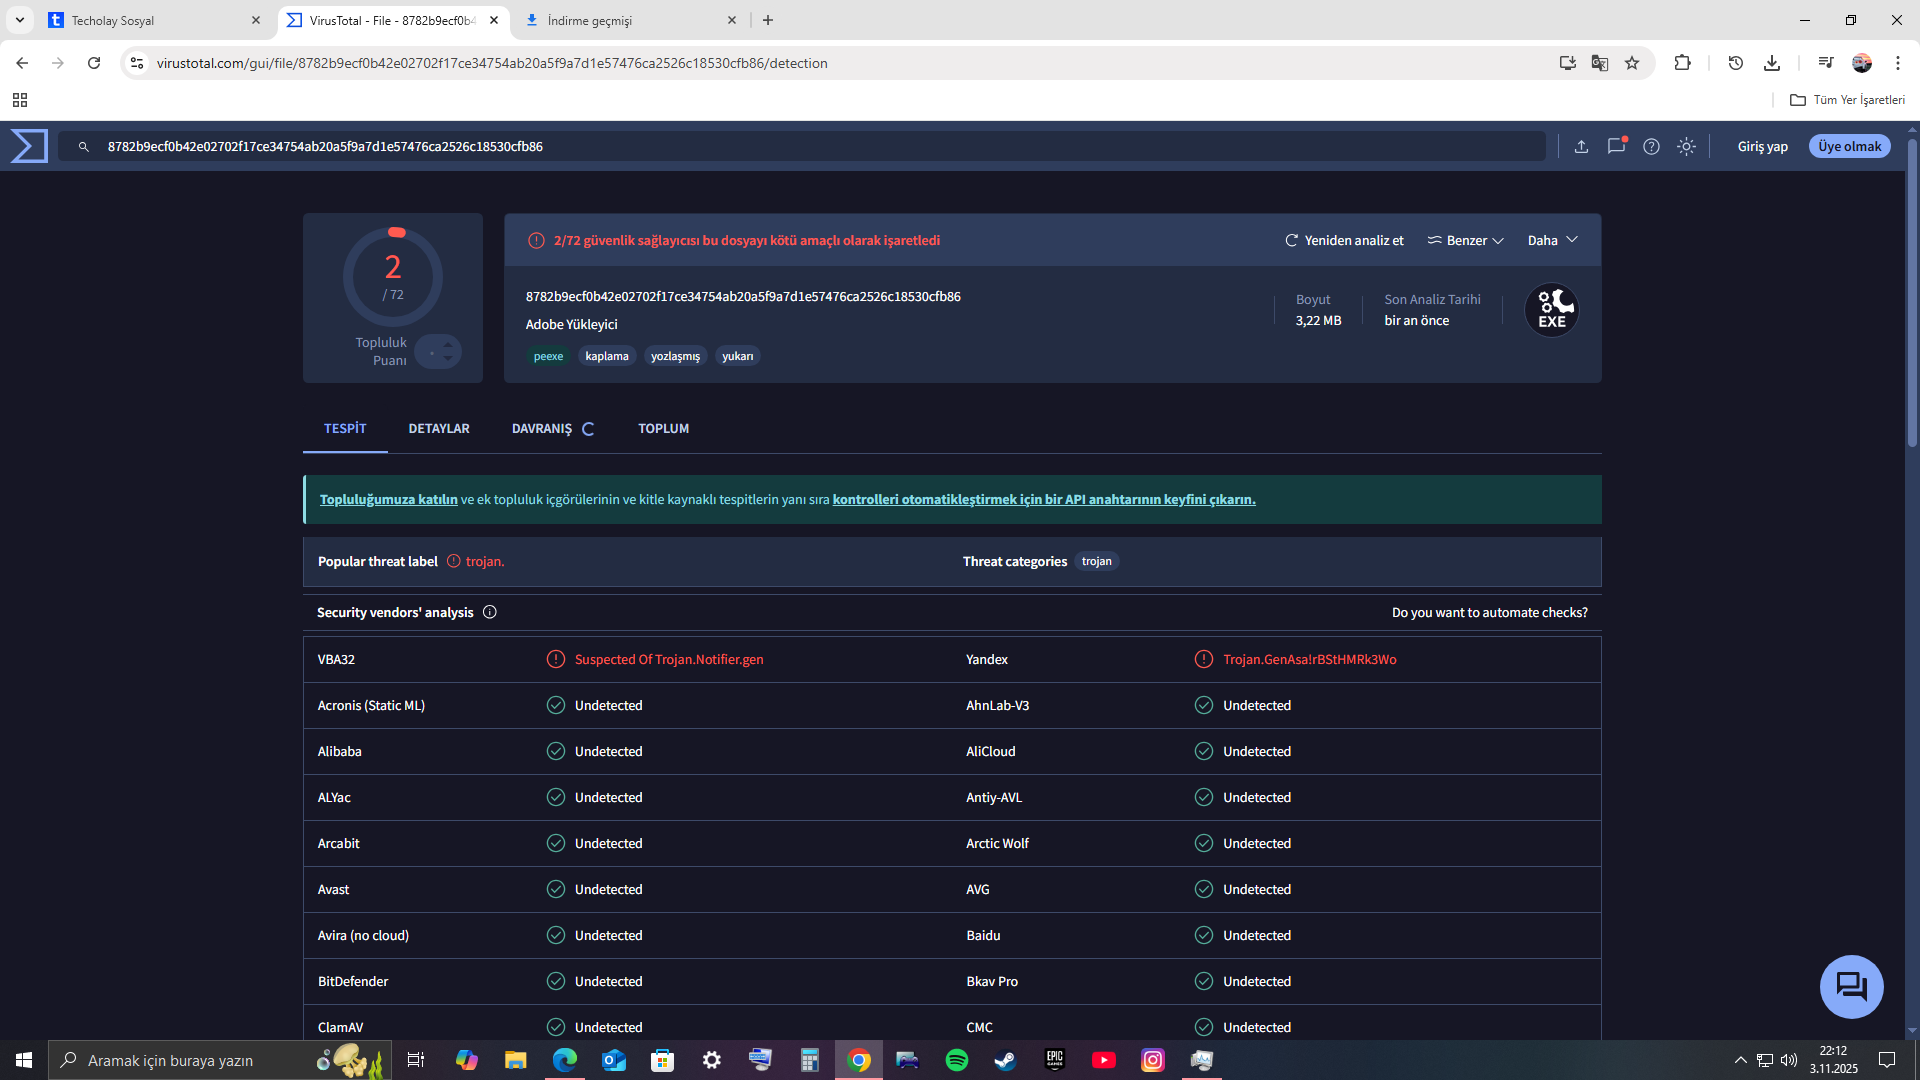Click the peexe tag
The height and width of the screenshot is (1080, 1920).
coord(548,356)
